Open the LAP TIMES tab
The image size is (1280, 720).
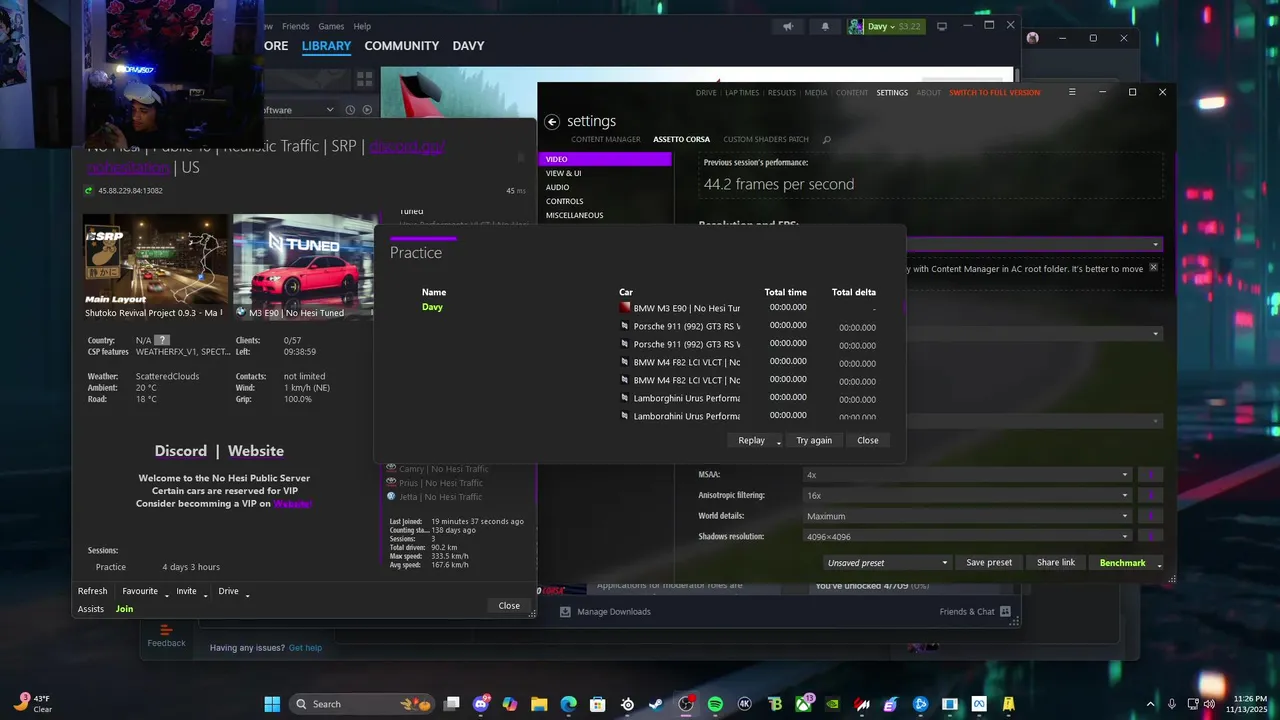[742, 92]
